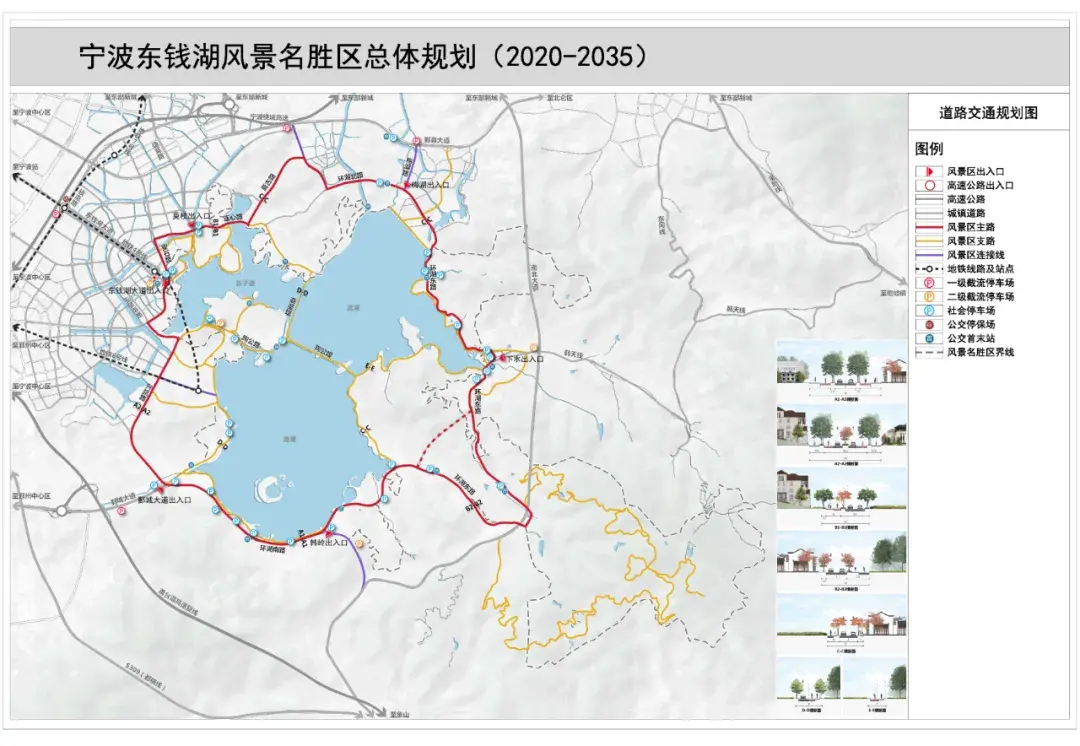Click the pink P 一级截流停车场 legend icon
The image size is (1080, 746).
tap(928, 282)
